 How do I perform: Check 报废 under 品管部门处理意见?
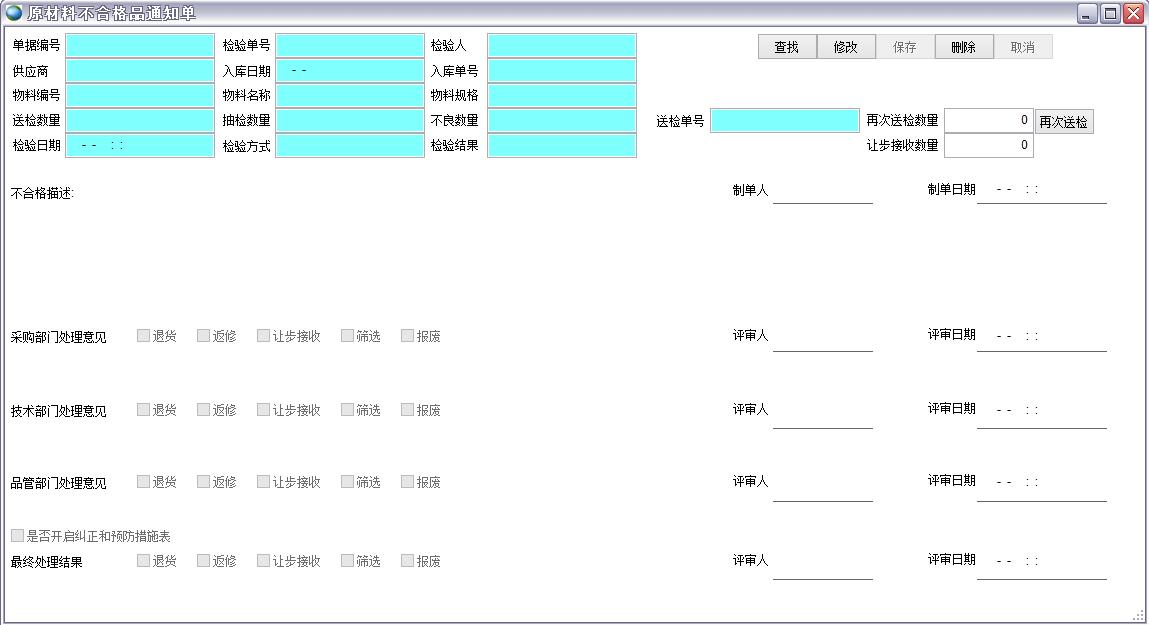408,482
